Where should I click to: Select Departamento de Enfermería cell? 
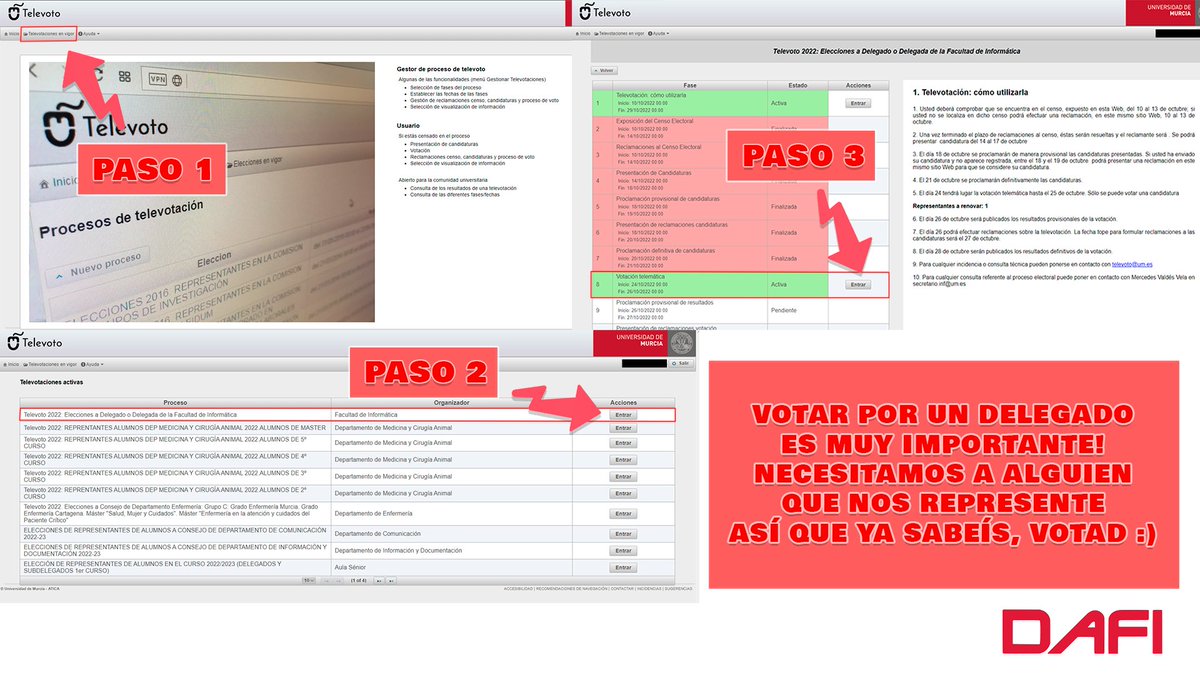point(452,514)
